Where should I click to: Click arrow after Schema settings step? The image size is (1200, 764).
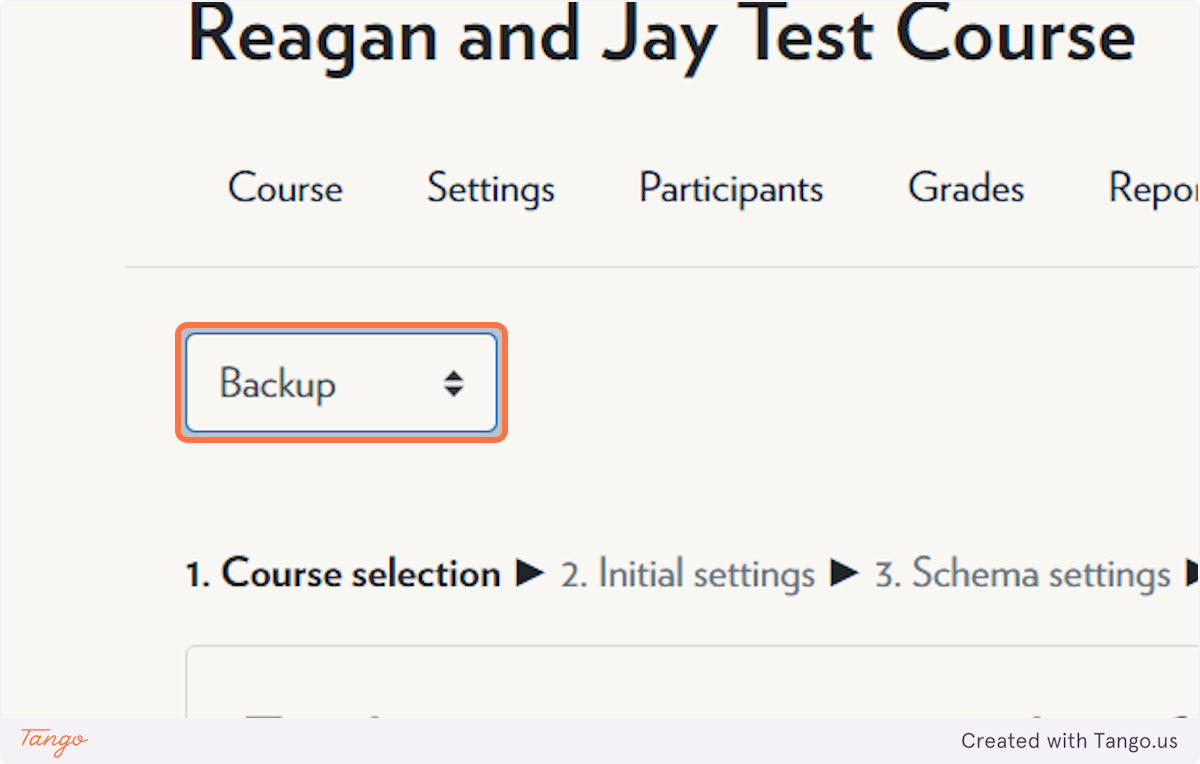tap(1192, 574)
